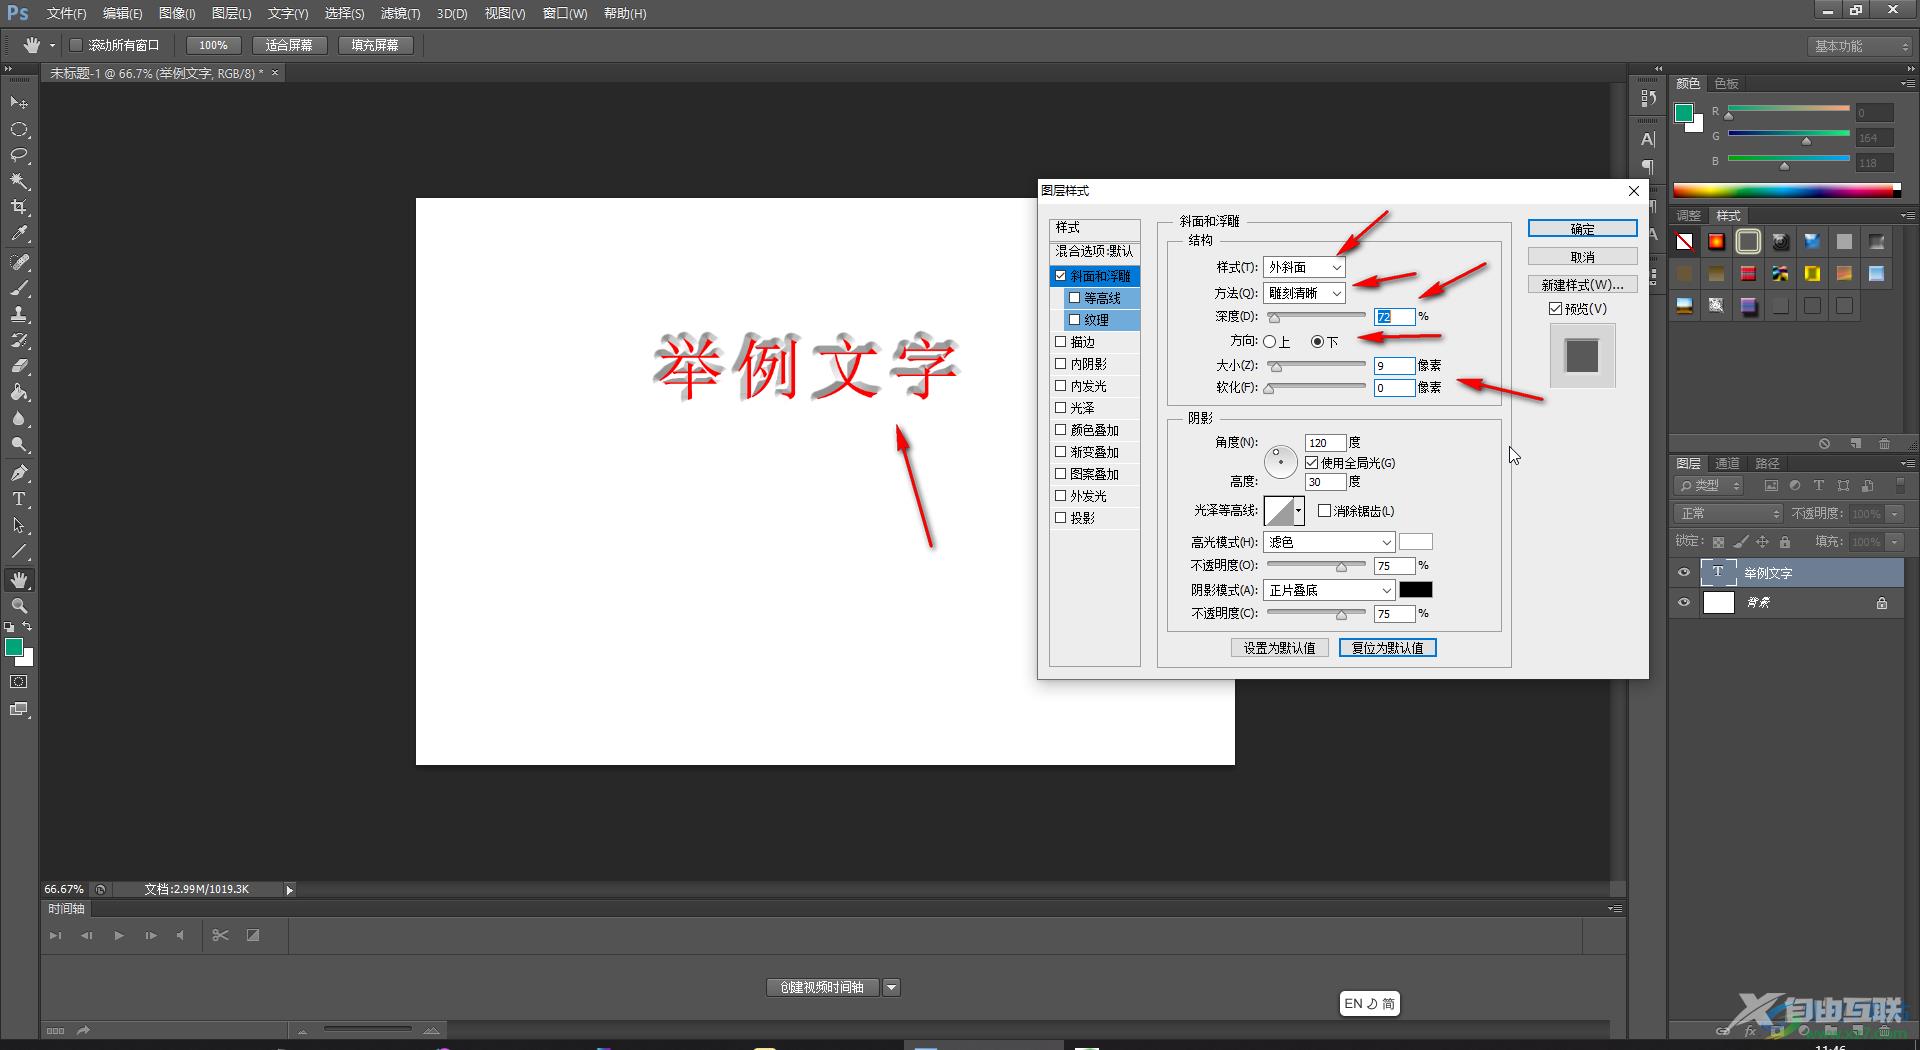Select the Blur tool
This screenshot has width=1920, height=1050.
[19, 419]
